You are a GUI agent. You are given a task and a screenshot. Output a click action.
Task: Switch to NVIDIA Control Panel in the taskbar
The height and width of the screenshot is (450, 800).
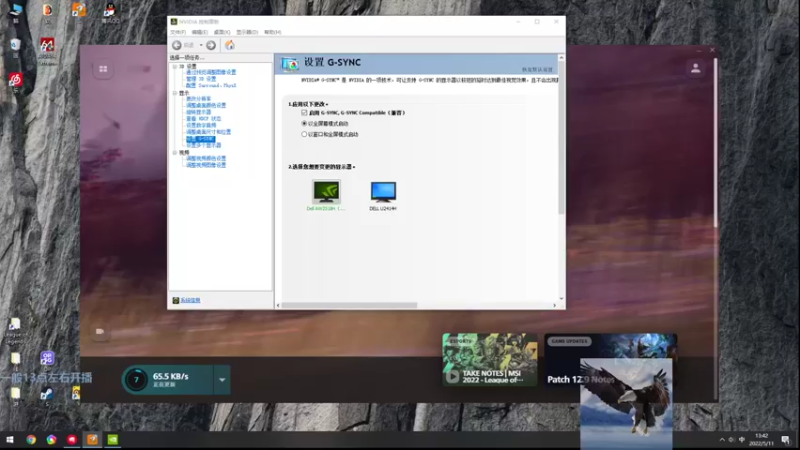pyautogui.click(x=113, y=440)
